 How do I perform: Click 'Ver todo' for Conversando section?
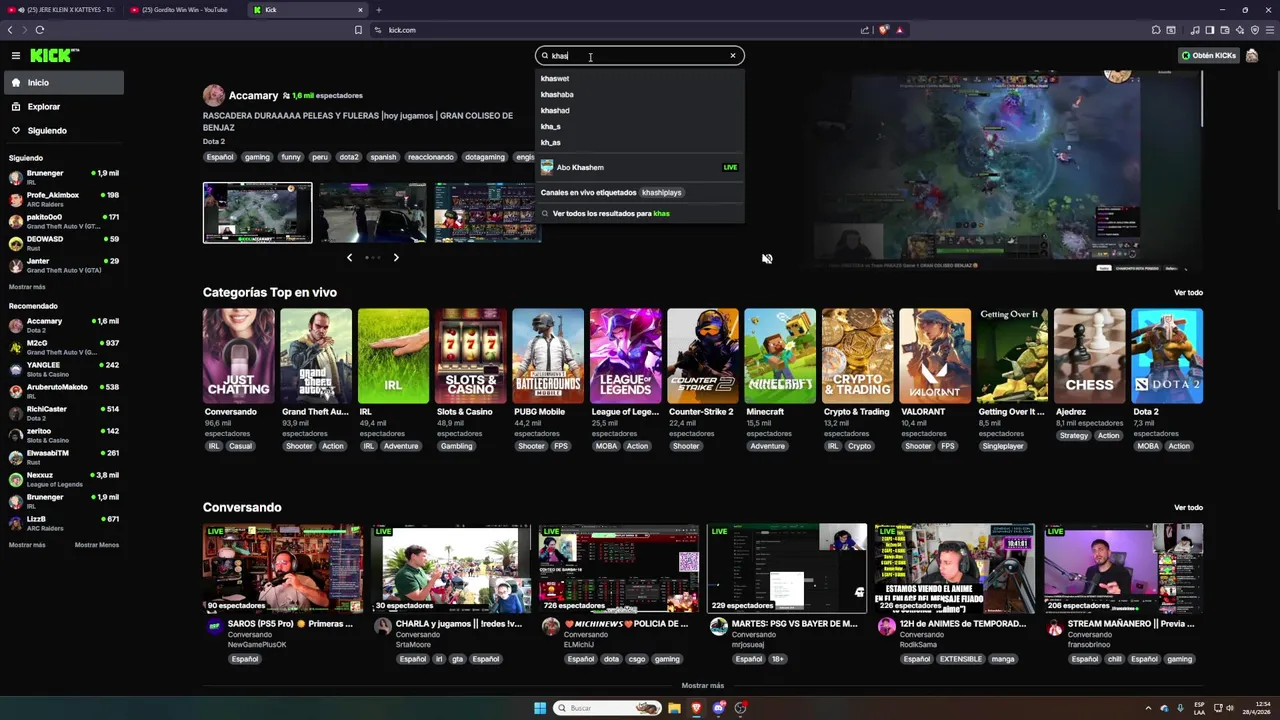pyautogui.click(x=1188, y=508)
